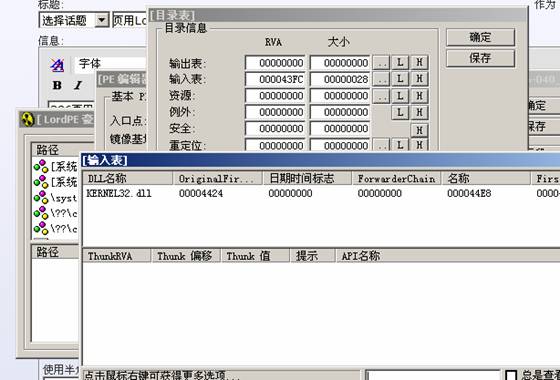Click the L button for 输出表
The image size is (560, 380).
tap(400, 63)
